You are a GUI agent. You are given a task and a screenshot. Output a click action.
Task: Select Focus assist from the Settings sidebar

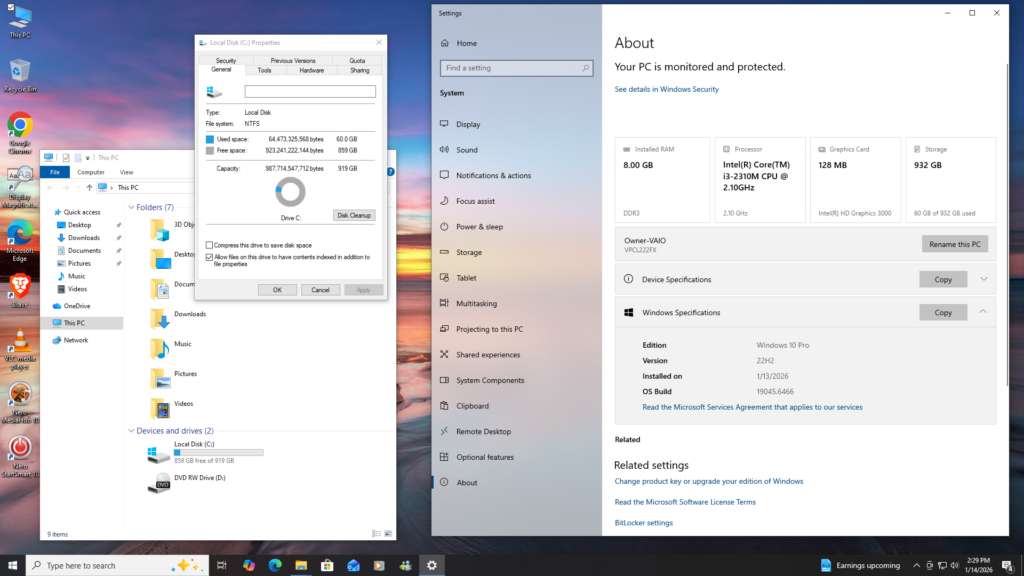click(474, 200)
